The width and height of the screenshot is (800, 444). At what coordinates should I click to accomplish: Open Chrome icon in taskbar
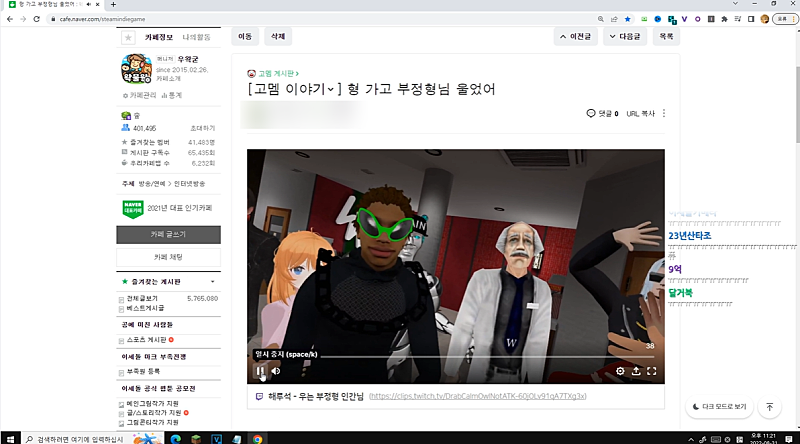click(258, 439)
